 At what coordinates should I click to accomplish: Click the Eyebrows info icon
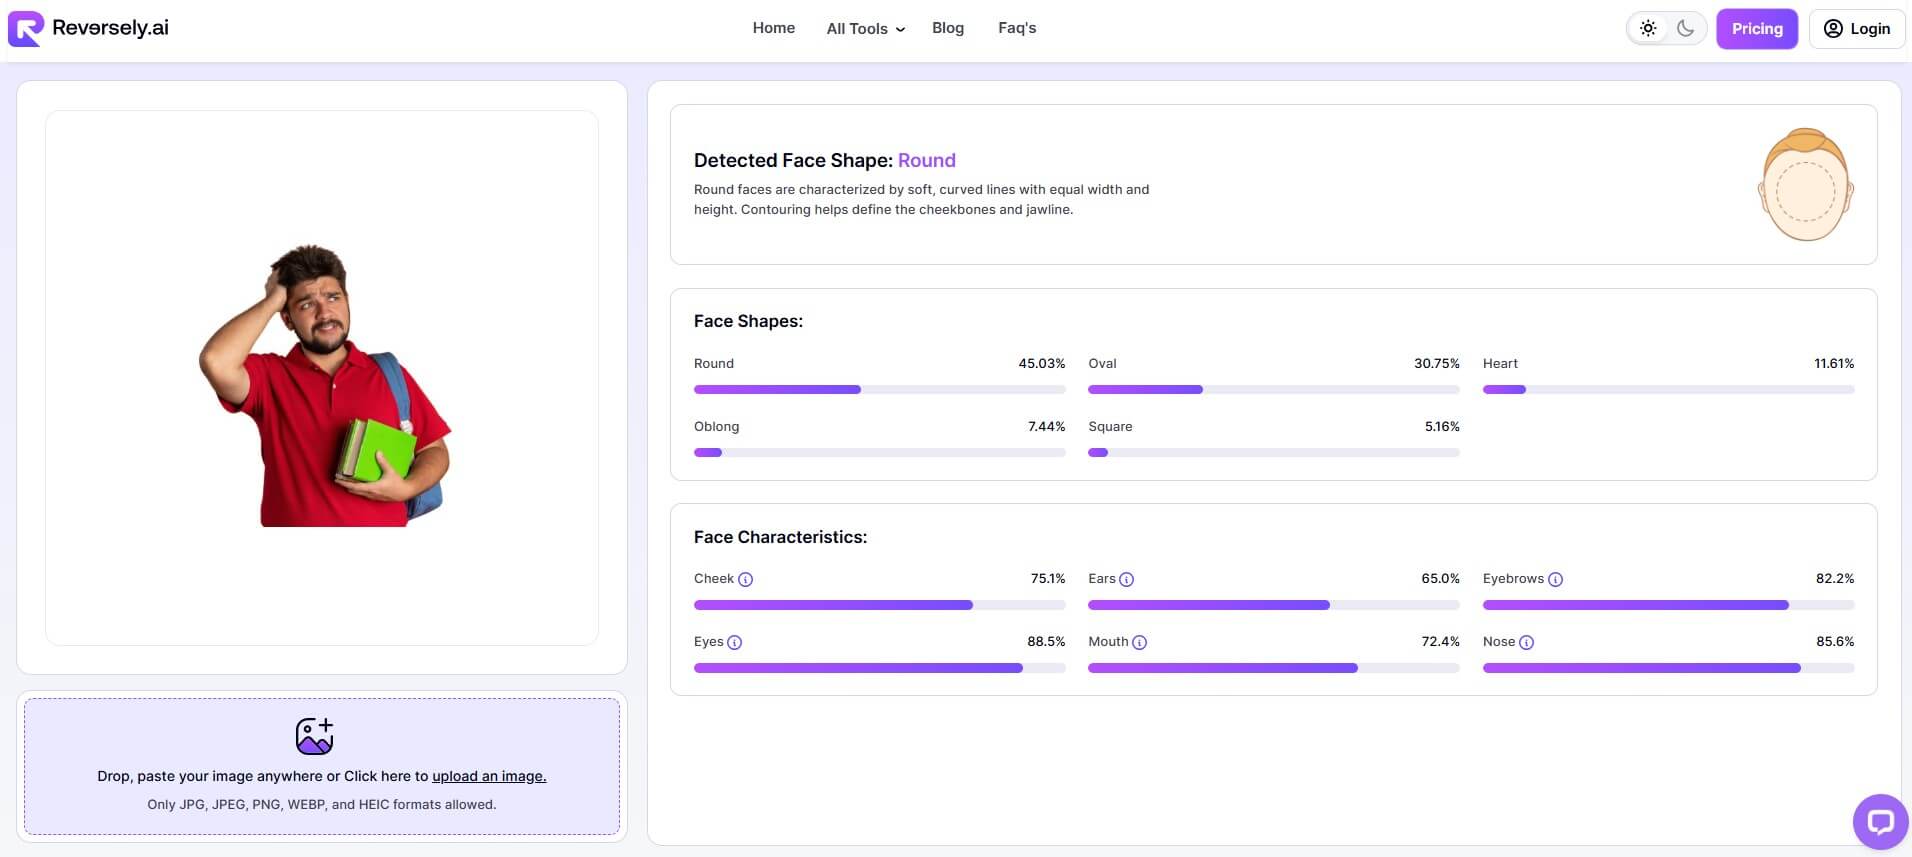coord(1555,580)
